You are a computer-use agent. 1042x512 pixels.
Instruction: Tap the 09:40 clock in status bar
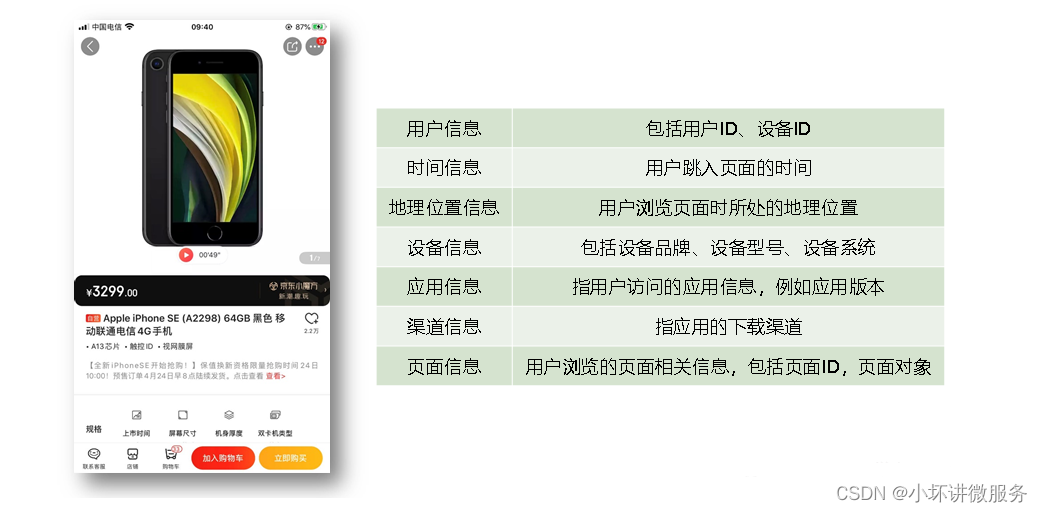tap(202, 27)
